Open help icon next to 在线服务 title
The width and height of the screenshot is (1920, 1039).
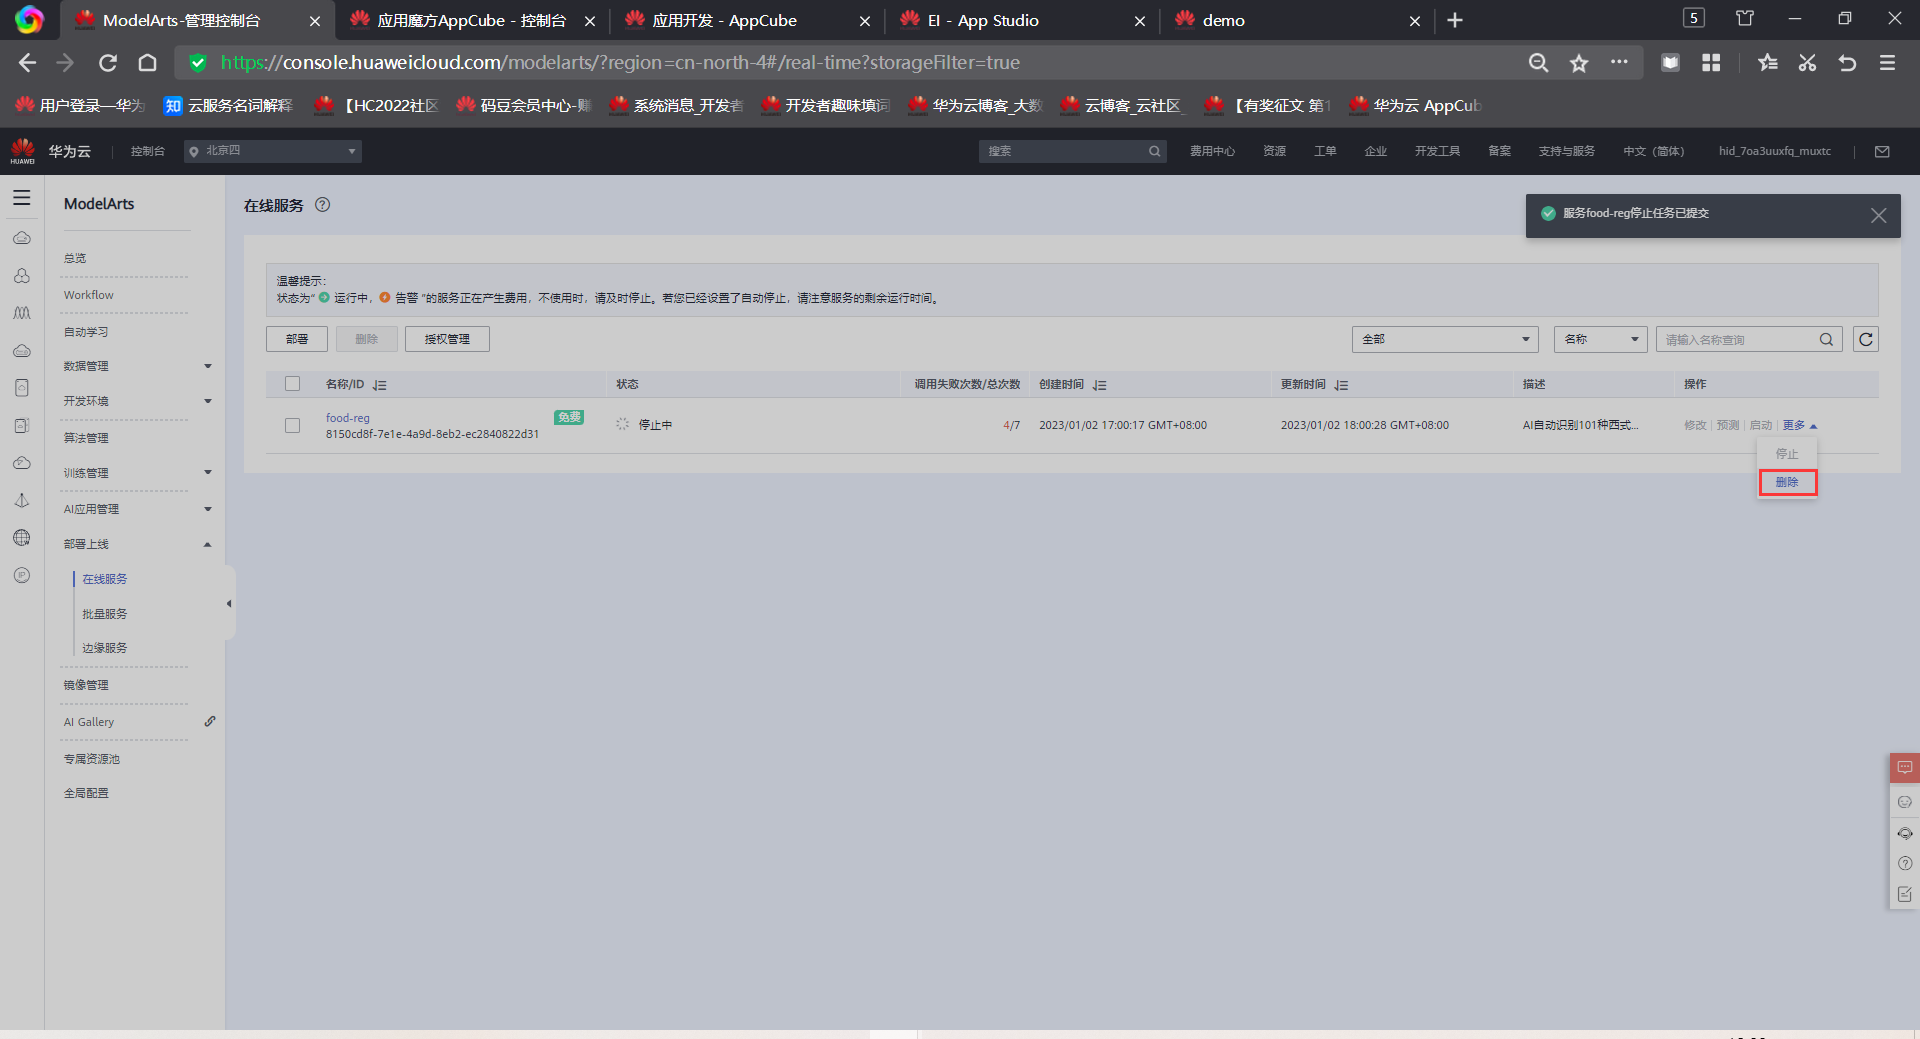tap(322, 205)
